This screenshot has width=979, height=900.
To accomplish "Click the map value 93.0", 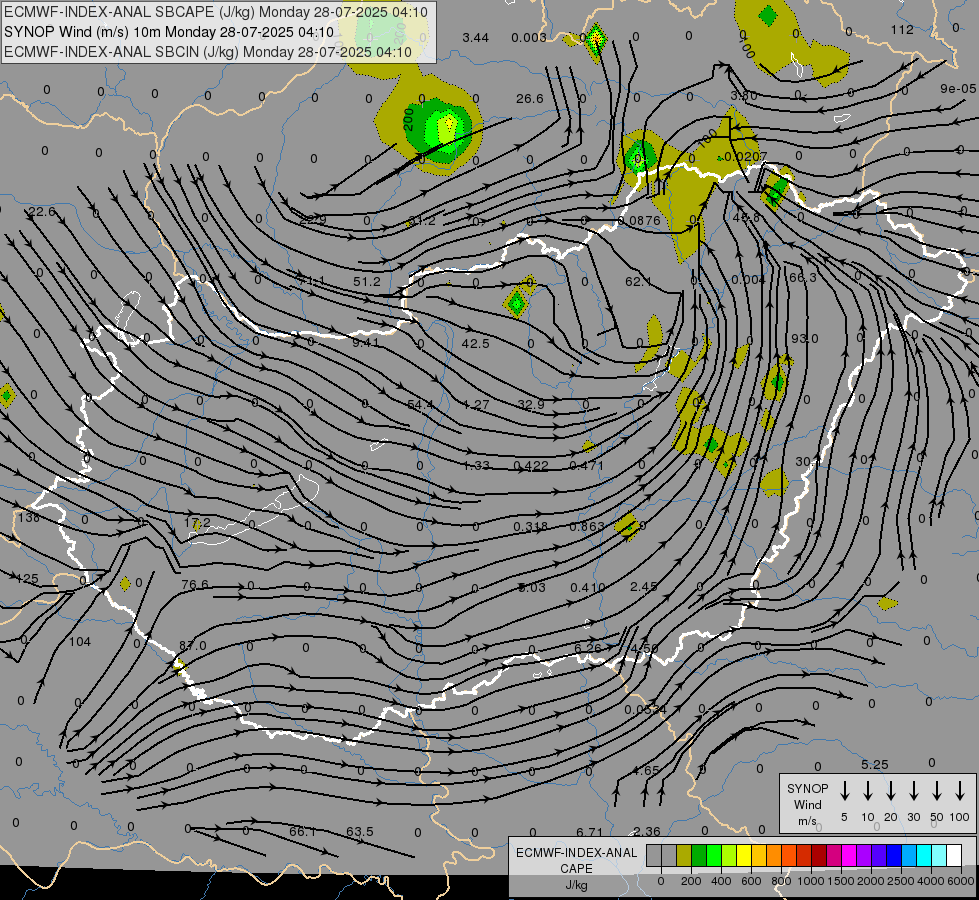I will pos(805,339).
